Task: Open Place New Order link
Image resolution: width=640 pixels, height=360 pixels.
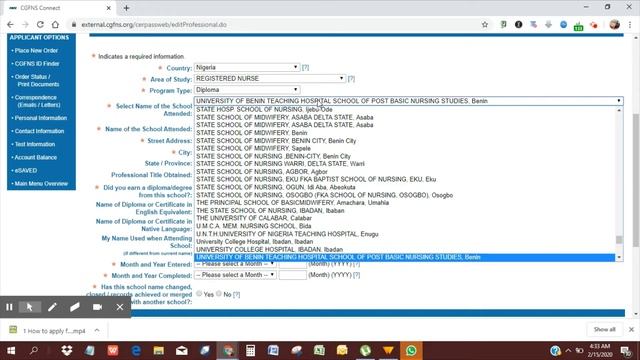Action: point(36,51)
